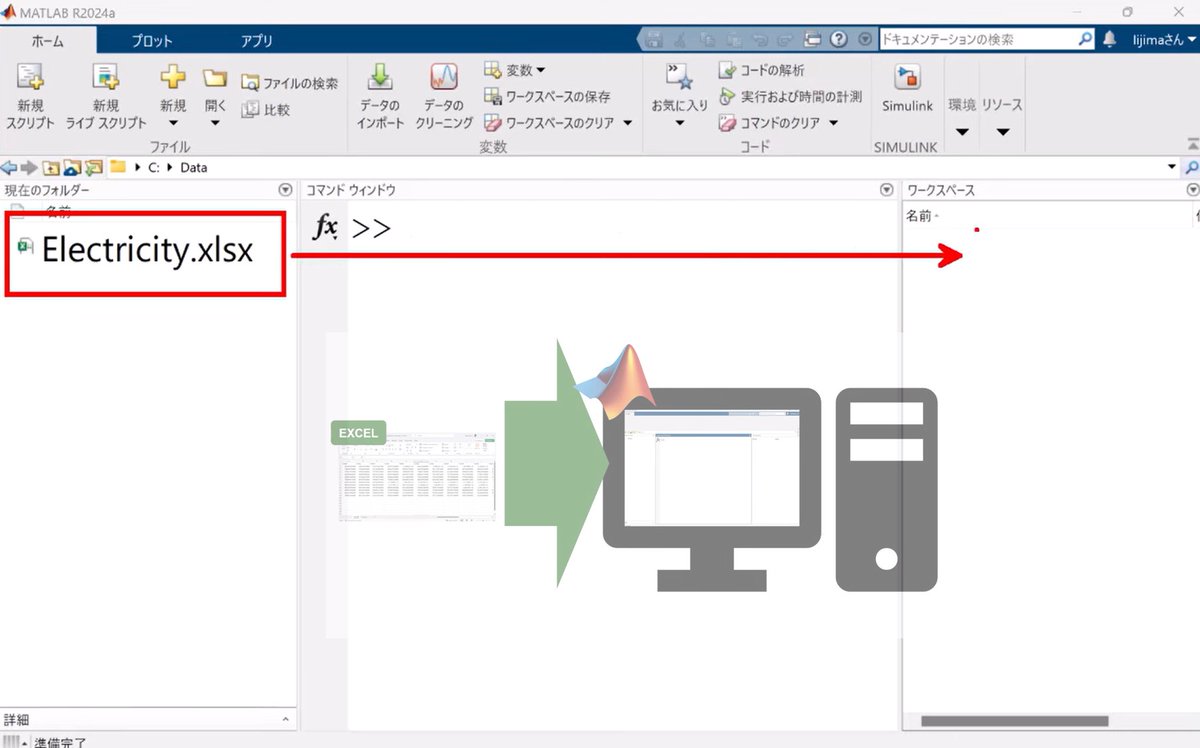Click the address bar search magnifier icon
1200x748 pixels.
tap(1192, 167)
